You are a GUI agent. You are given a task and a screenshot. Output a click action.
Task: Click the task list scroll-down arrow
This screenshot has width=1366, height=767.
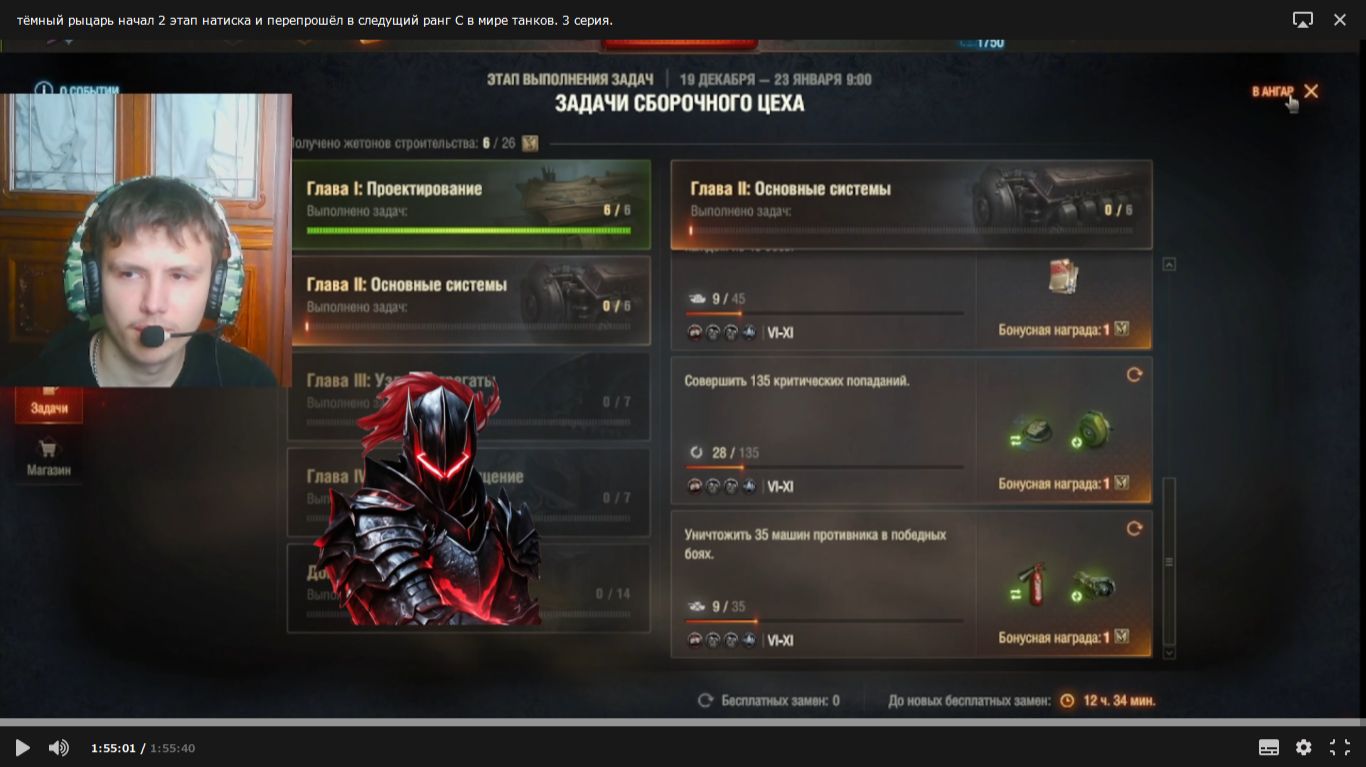[x=1169, y=653]
